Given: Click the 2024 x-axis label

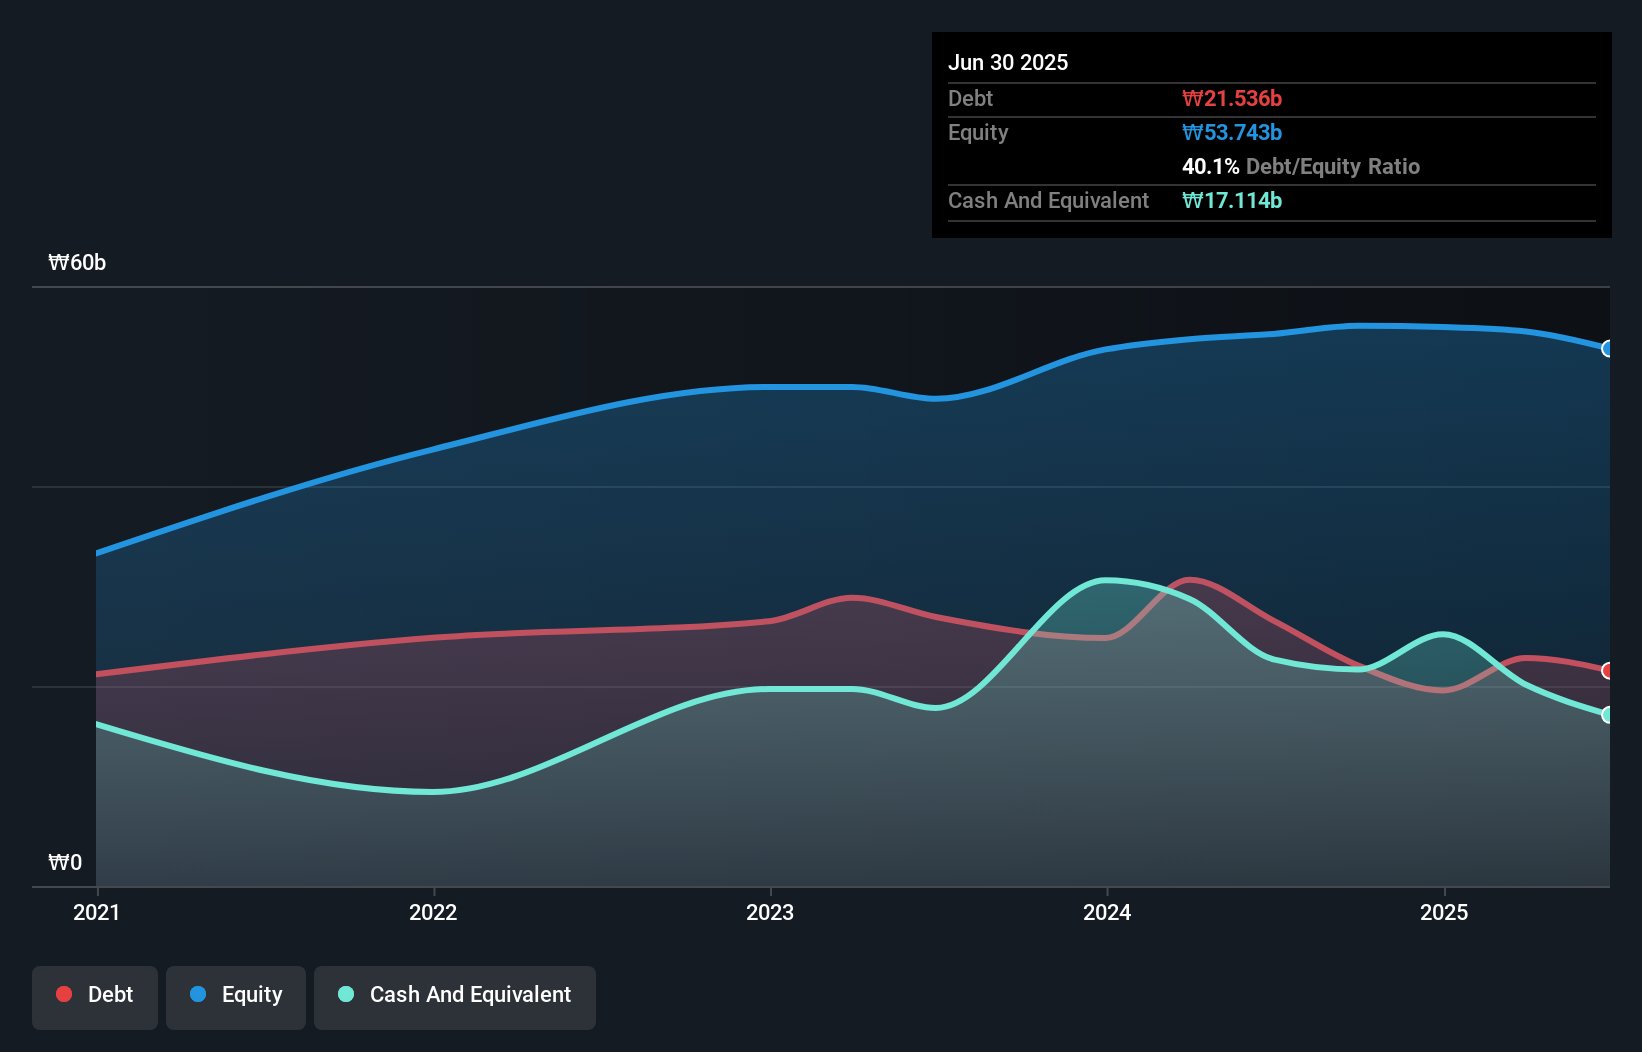Looking at the screenshot, I should [1107, 912].
